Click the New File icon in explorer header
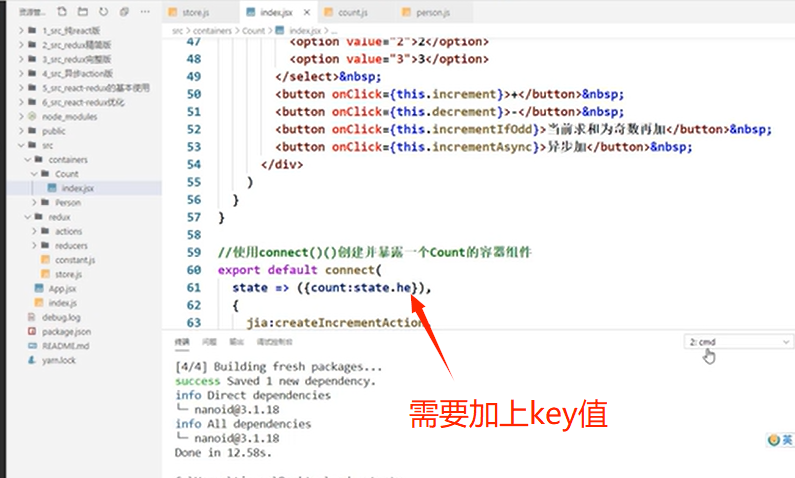 tap(62, 11)
